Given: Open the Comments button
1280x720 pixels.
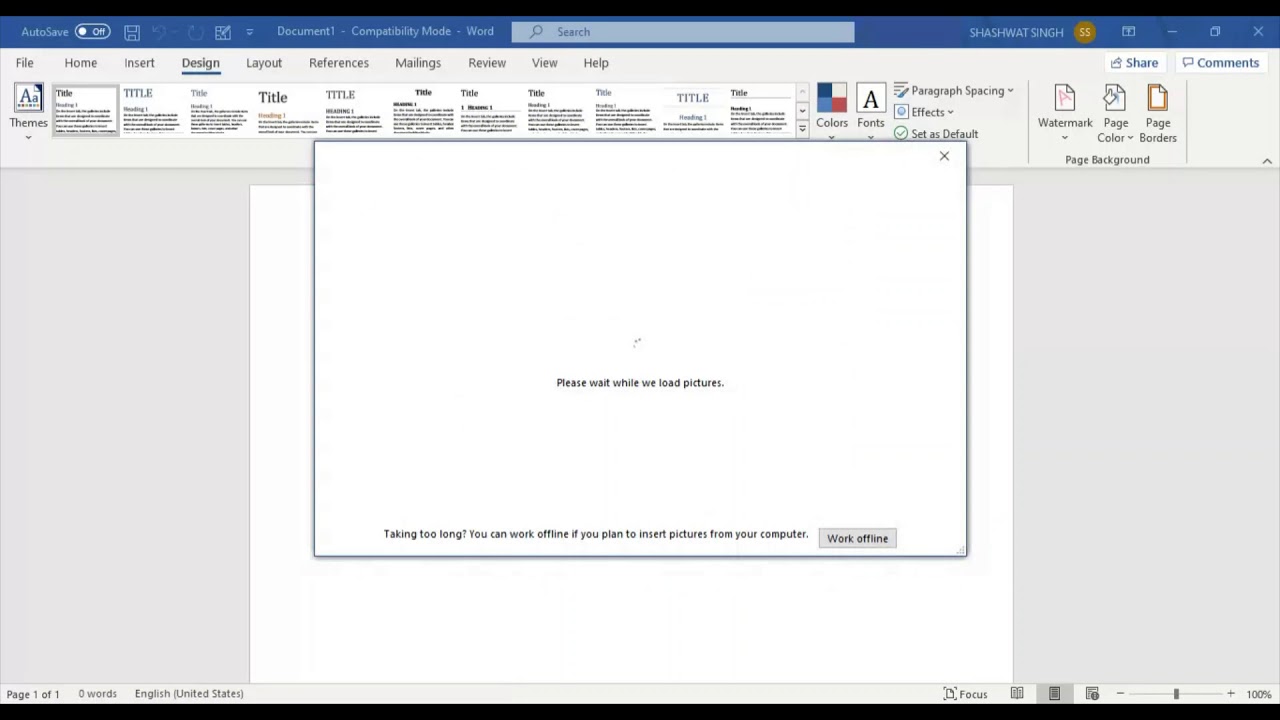Looking at the screenshot, I should (x=1220, y=63).
